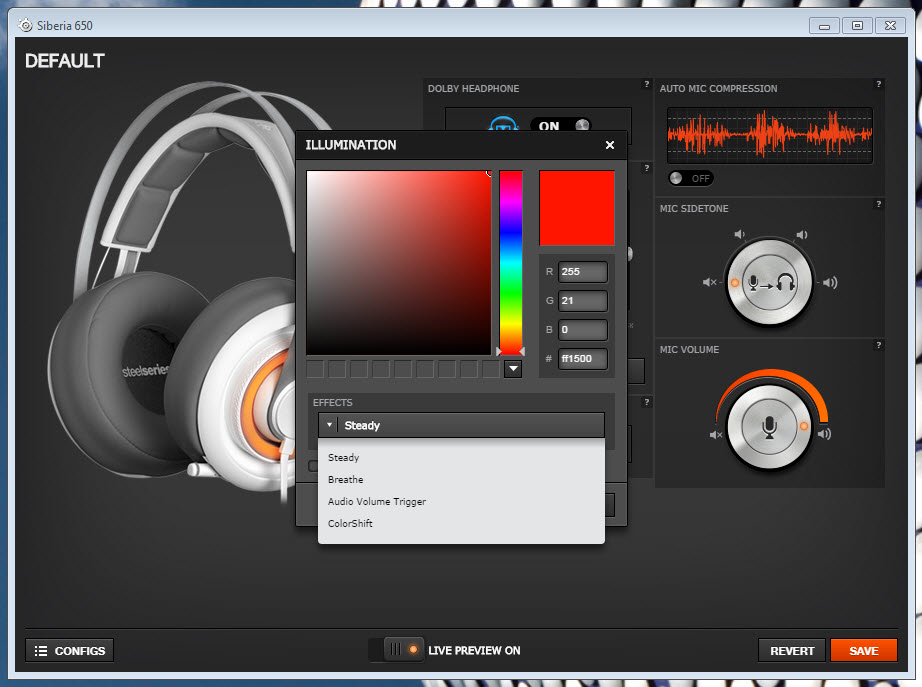Close the Illumination dialog

610,145
